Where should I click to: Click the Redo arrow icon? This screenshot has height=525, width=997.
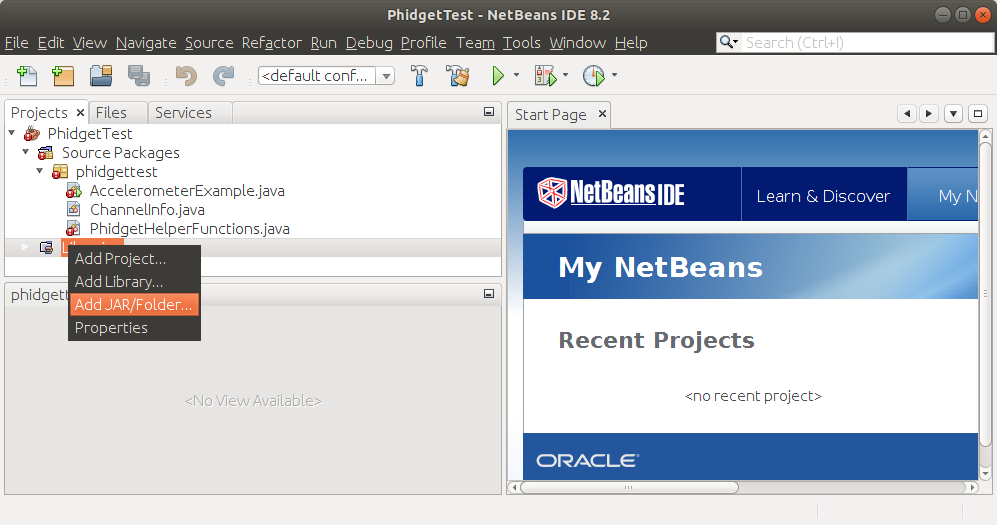[x=223, y=76]
